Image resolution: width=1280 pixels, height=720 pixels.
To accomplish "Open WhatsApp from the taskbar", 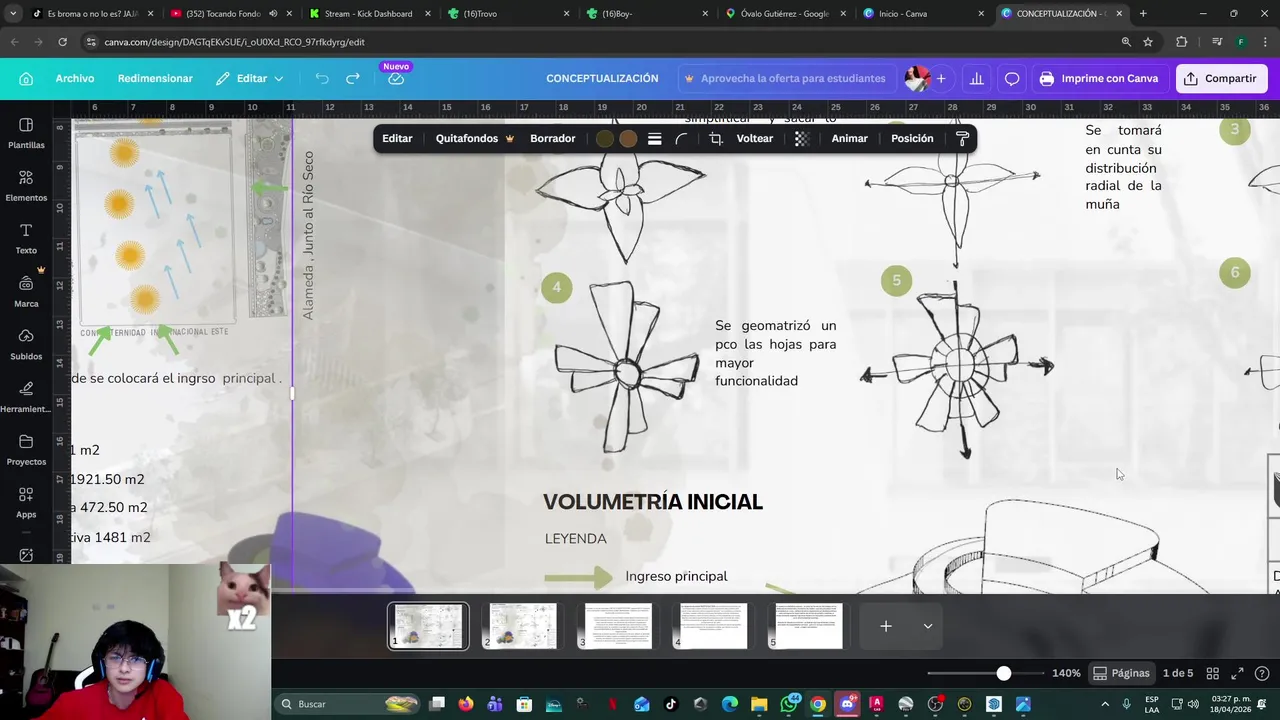I will pyautogui.click(x=789, y=704).
